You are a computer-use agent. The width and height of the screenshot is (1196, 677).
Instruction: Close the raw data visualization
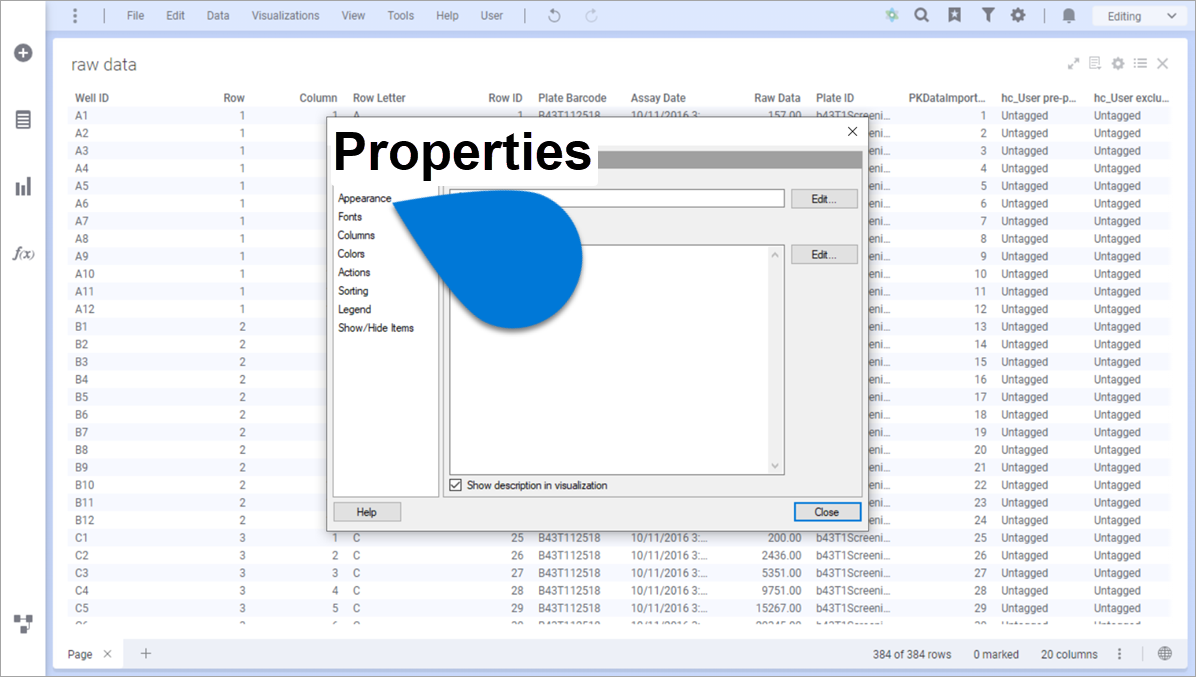tap(1162, 64)
